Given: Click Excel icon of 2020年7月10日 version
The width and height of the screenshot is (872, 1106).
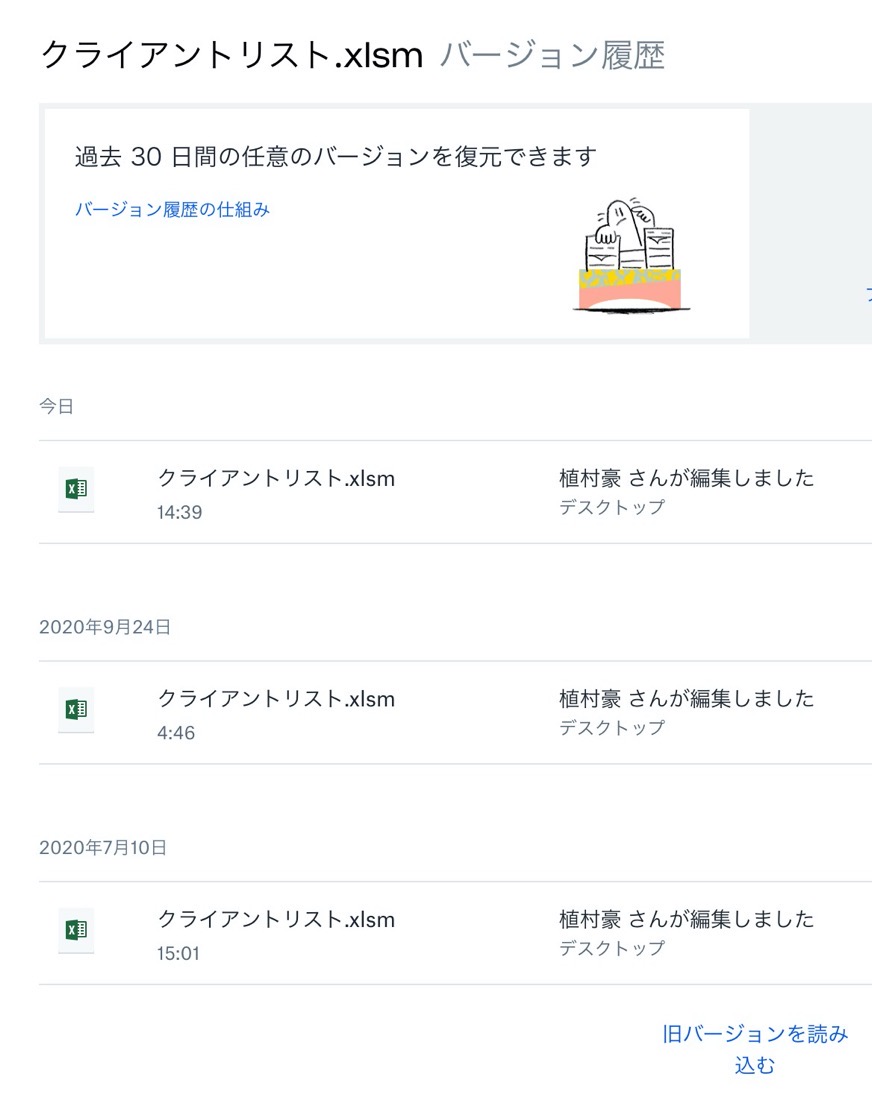Looking at the screenshot, I should [x=76, y=930].
